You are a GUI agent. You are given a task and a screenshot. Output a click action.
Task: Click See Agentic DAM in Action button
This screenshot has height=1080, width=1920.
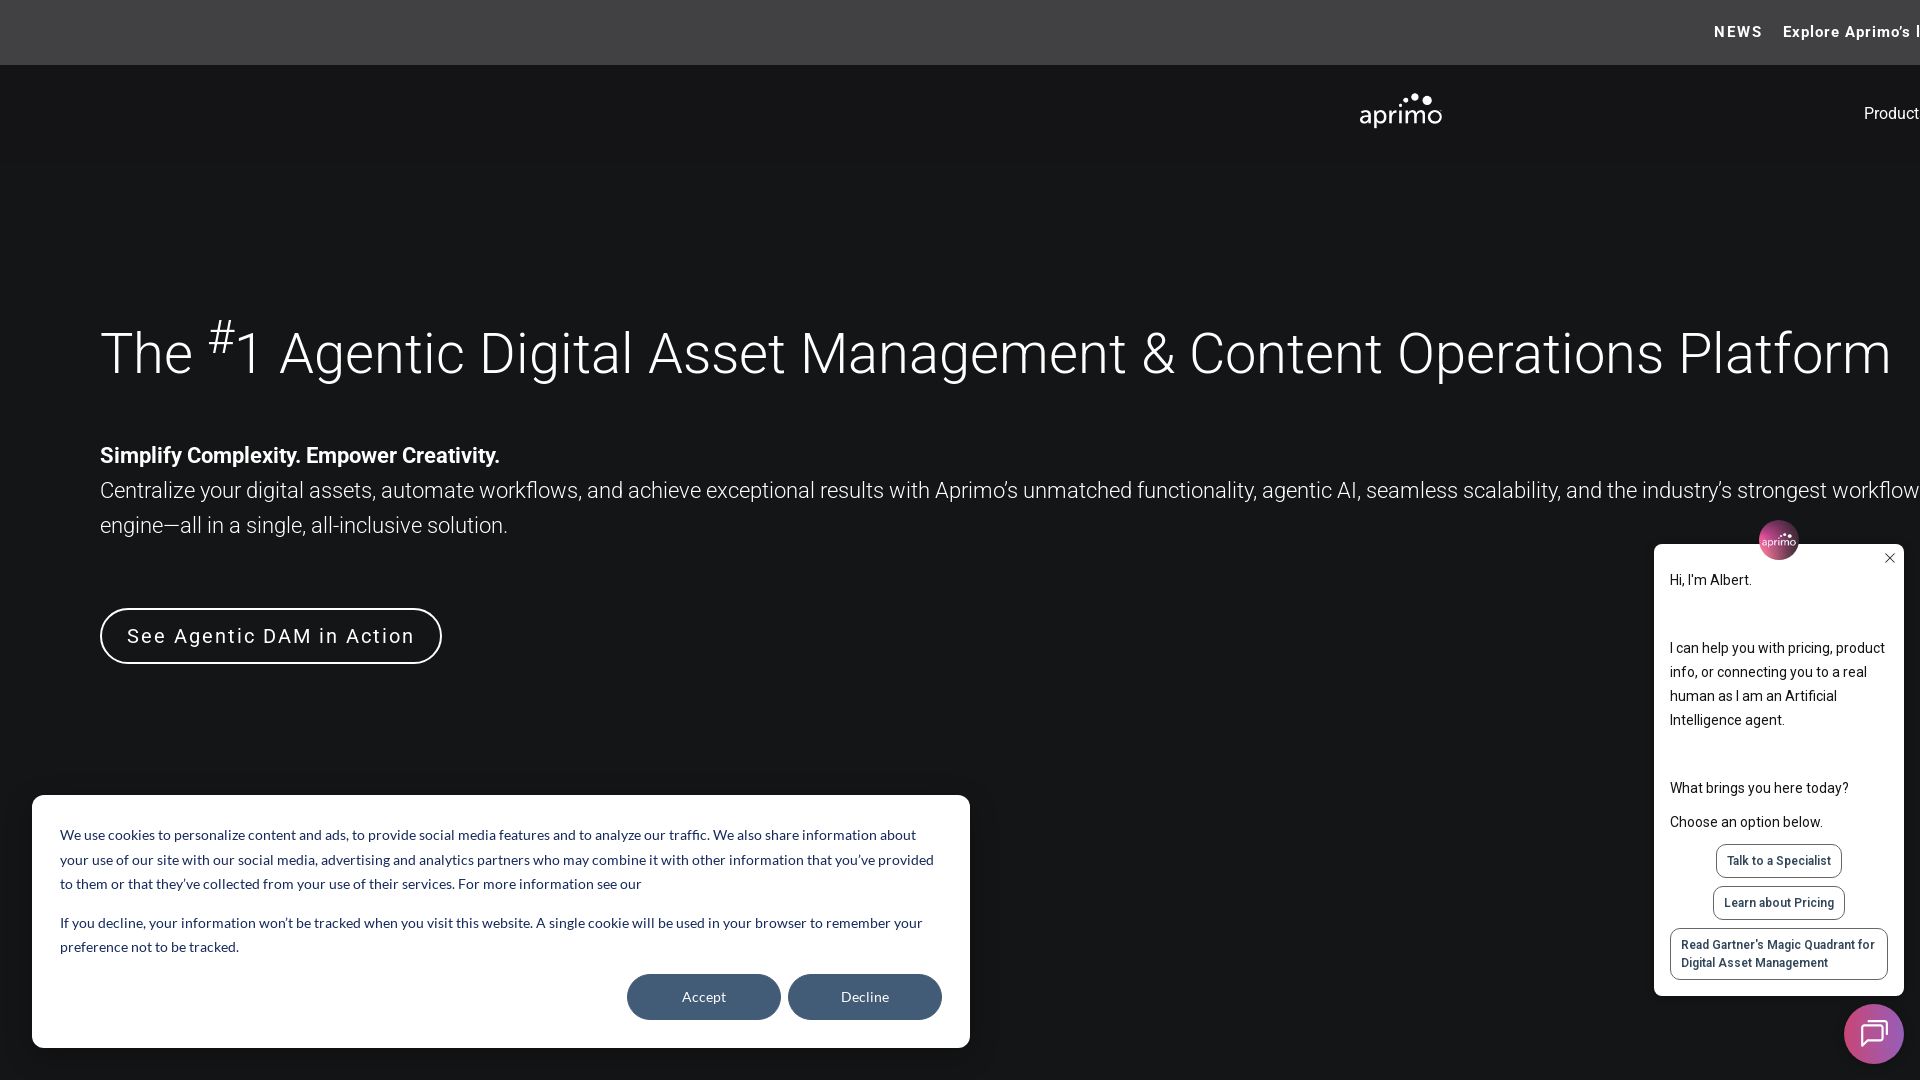coord(271,636)
